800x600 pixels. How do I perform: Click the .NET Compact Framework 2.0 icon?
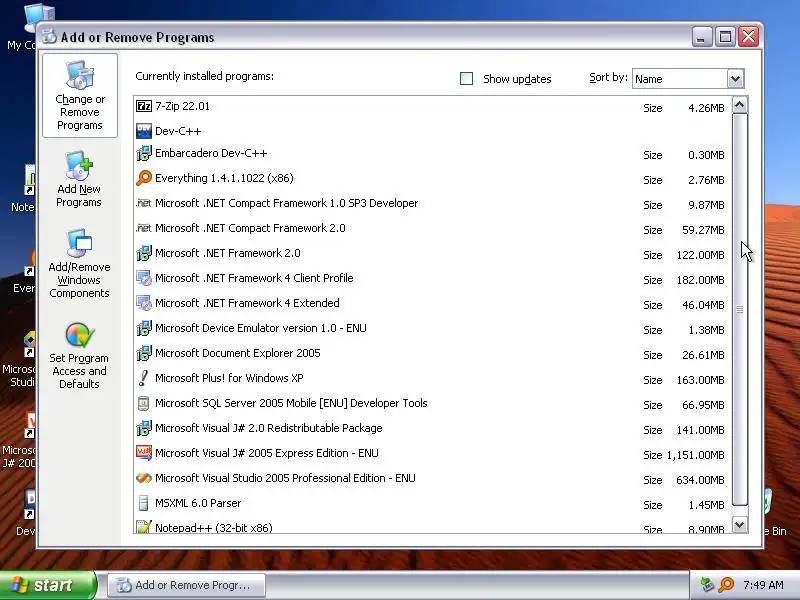[144, 228]
